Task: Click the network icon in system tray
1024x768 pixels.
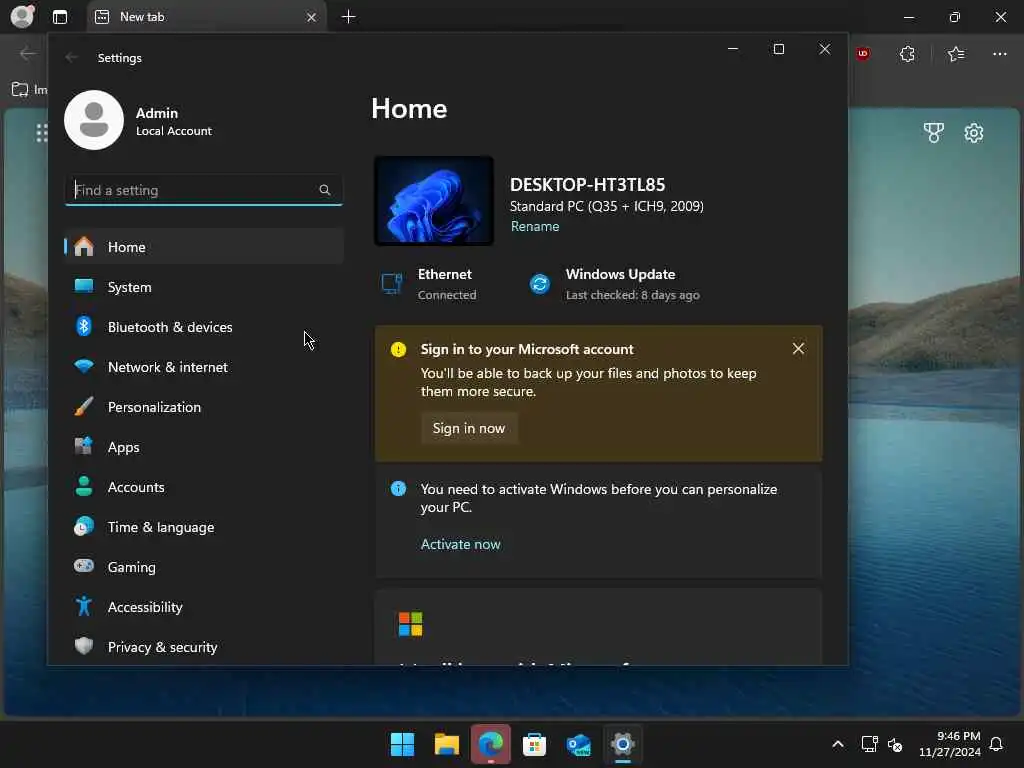Action: pyautogui.click(x=869, y=744)
